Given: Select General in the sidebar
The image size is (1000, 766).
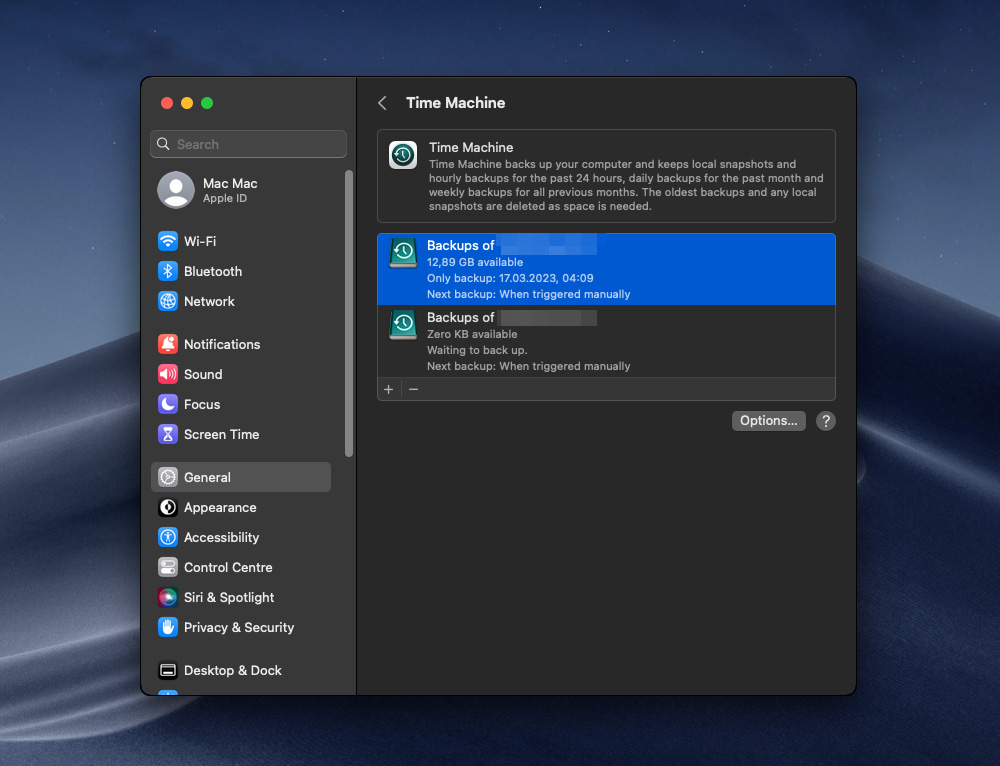Looking at the screenshot, I should click(x=241, y=477).
